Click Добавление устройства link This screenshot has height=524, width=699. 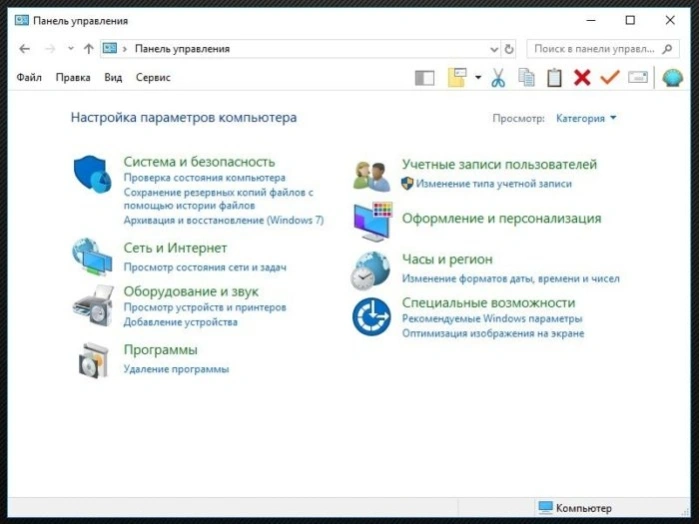click(x=181, y=322)
